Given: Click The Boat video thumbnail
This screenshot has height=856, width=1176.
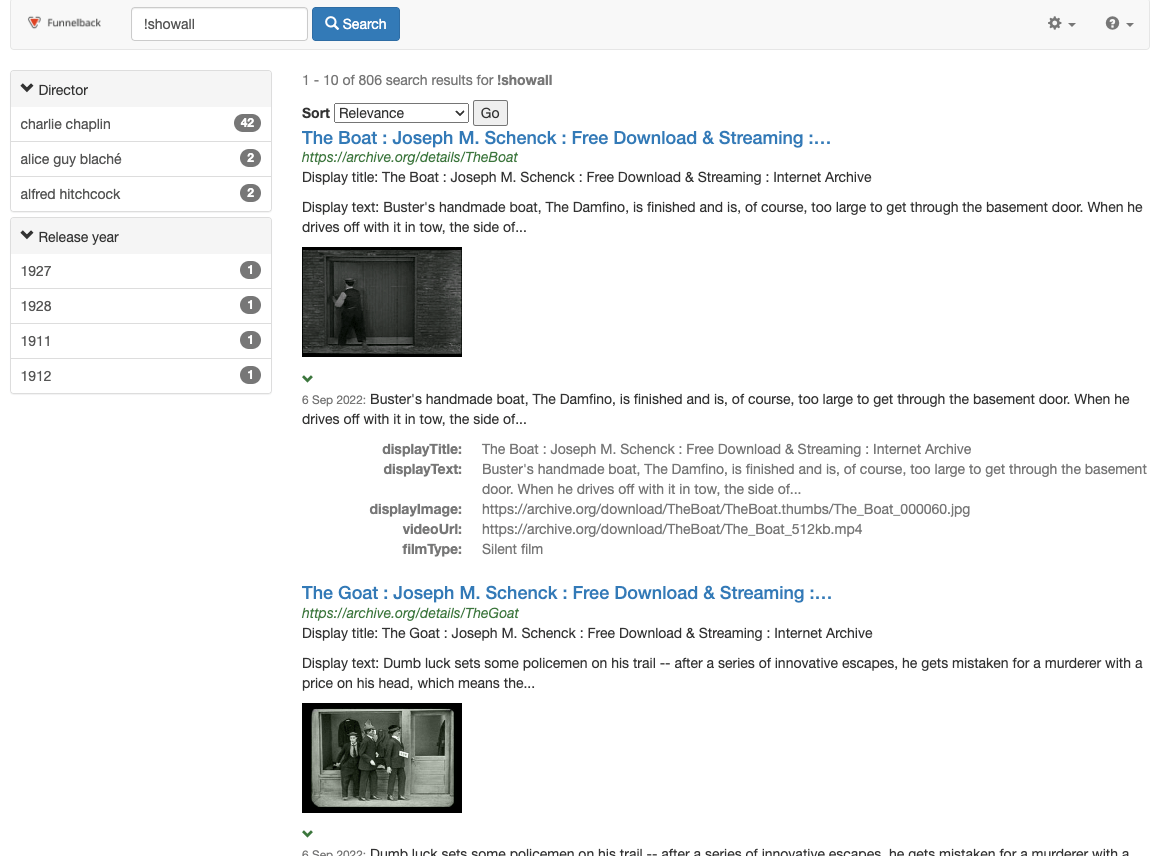Looking at the screenshot, I should pos(382,302).
